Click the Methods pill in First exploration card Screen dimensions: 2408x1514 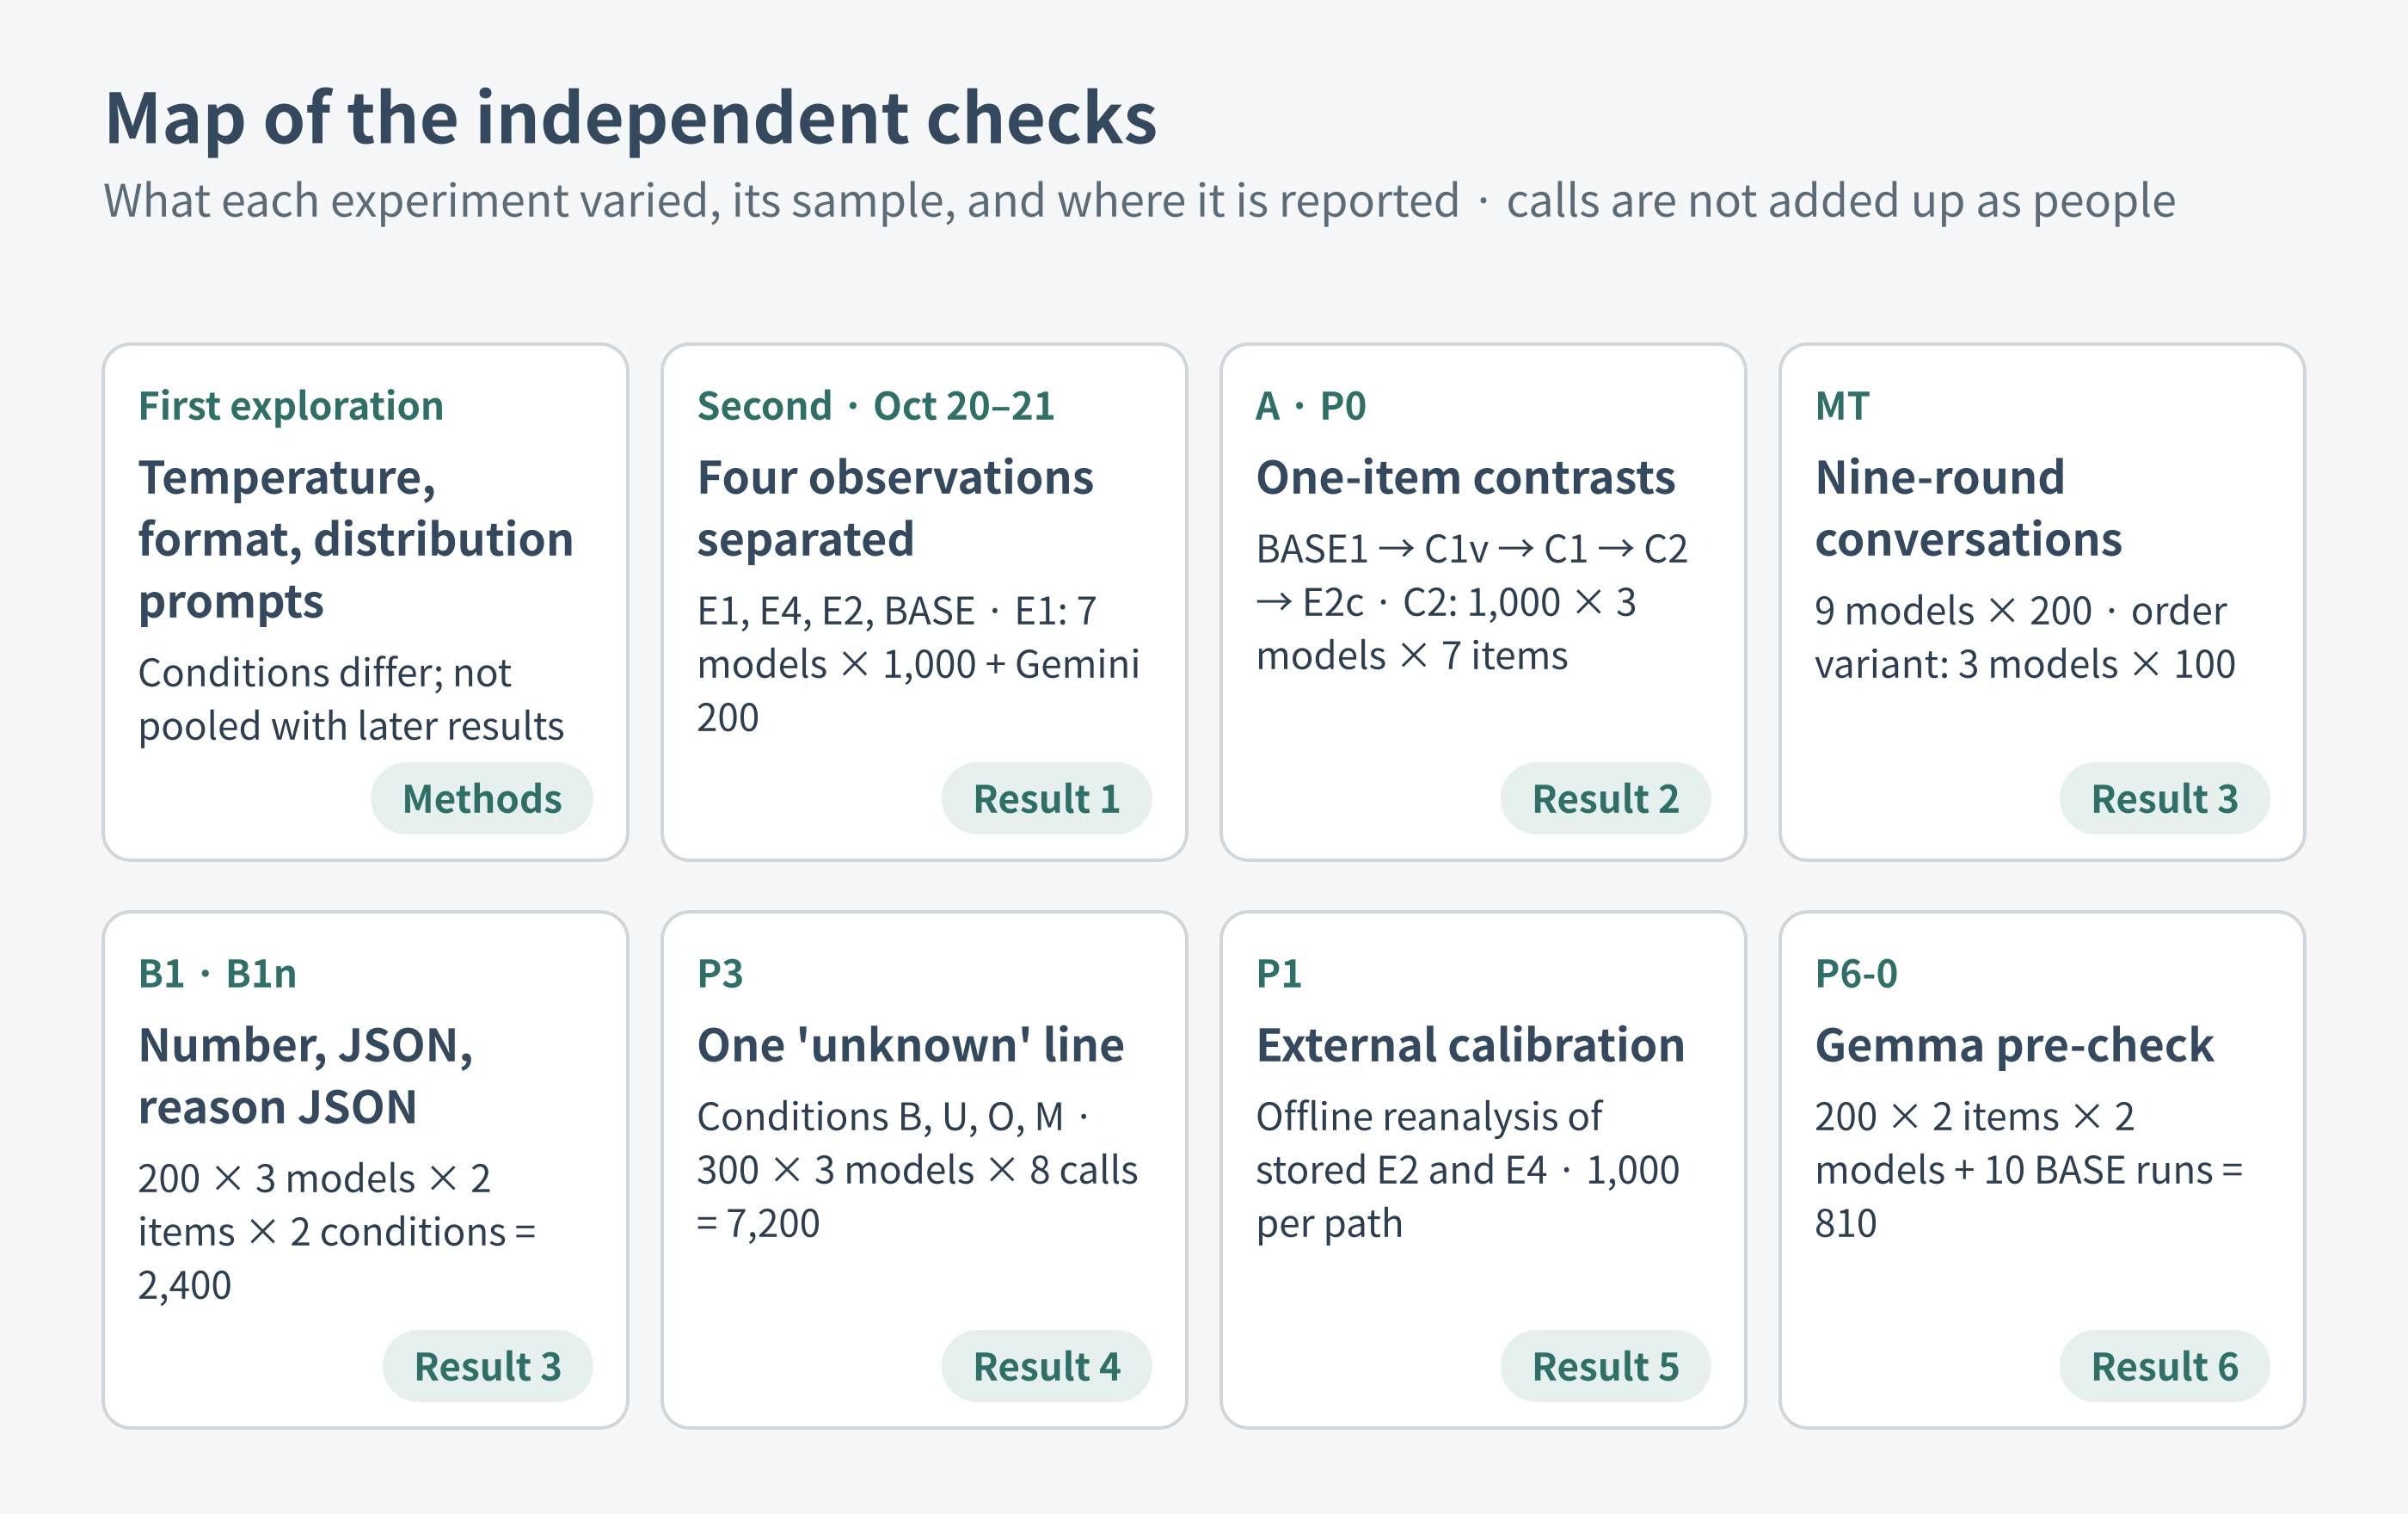(481, 798)
